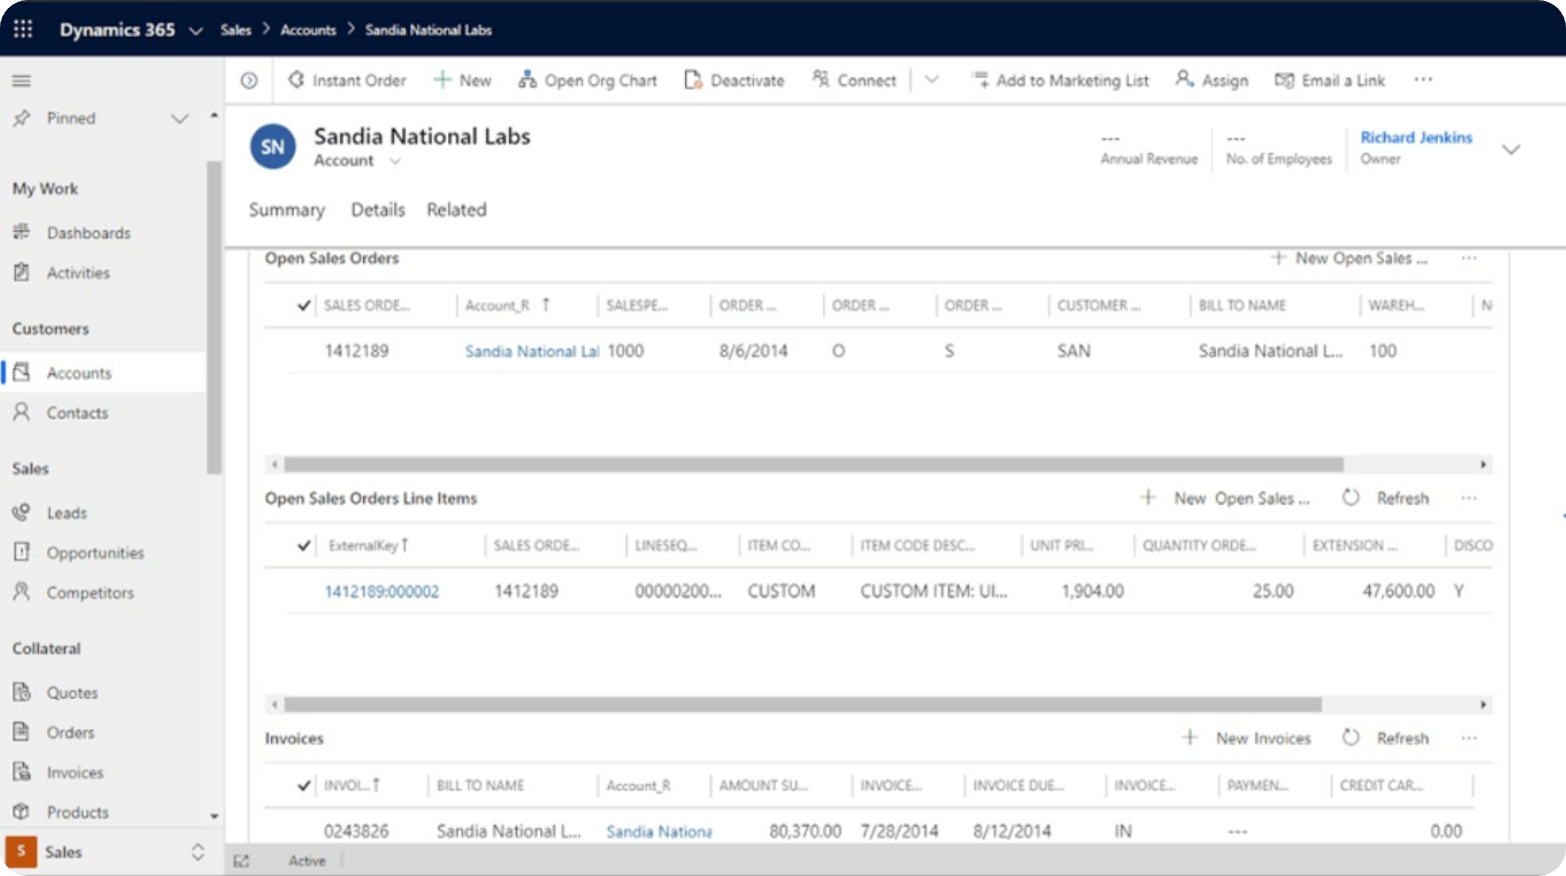Select all rows in Line Items grid
This screenshot has width=1566, height=876.
304,545
